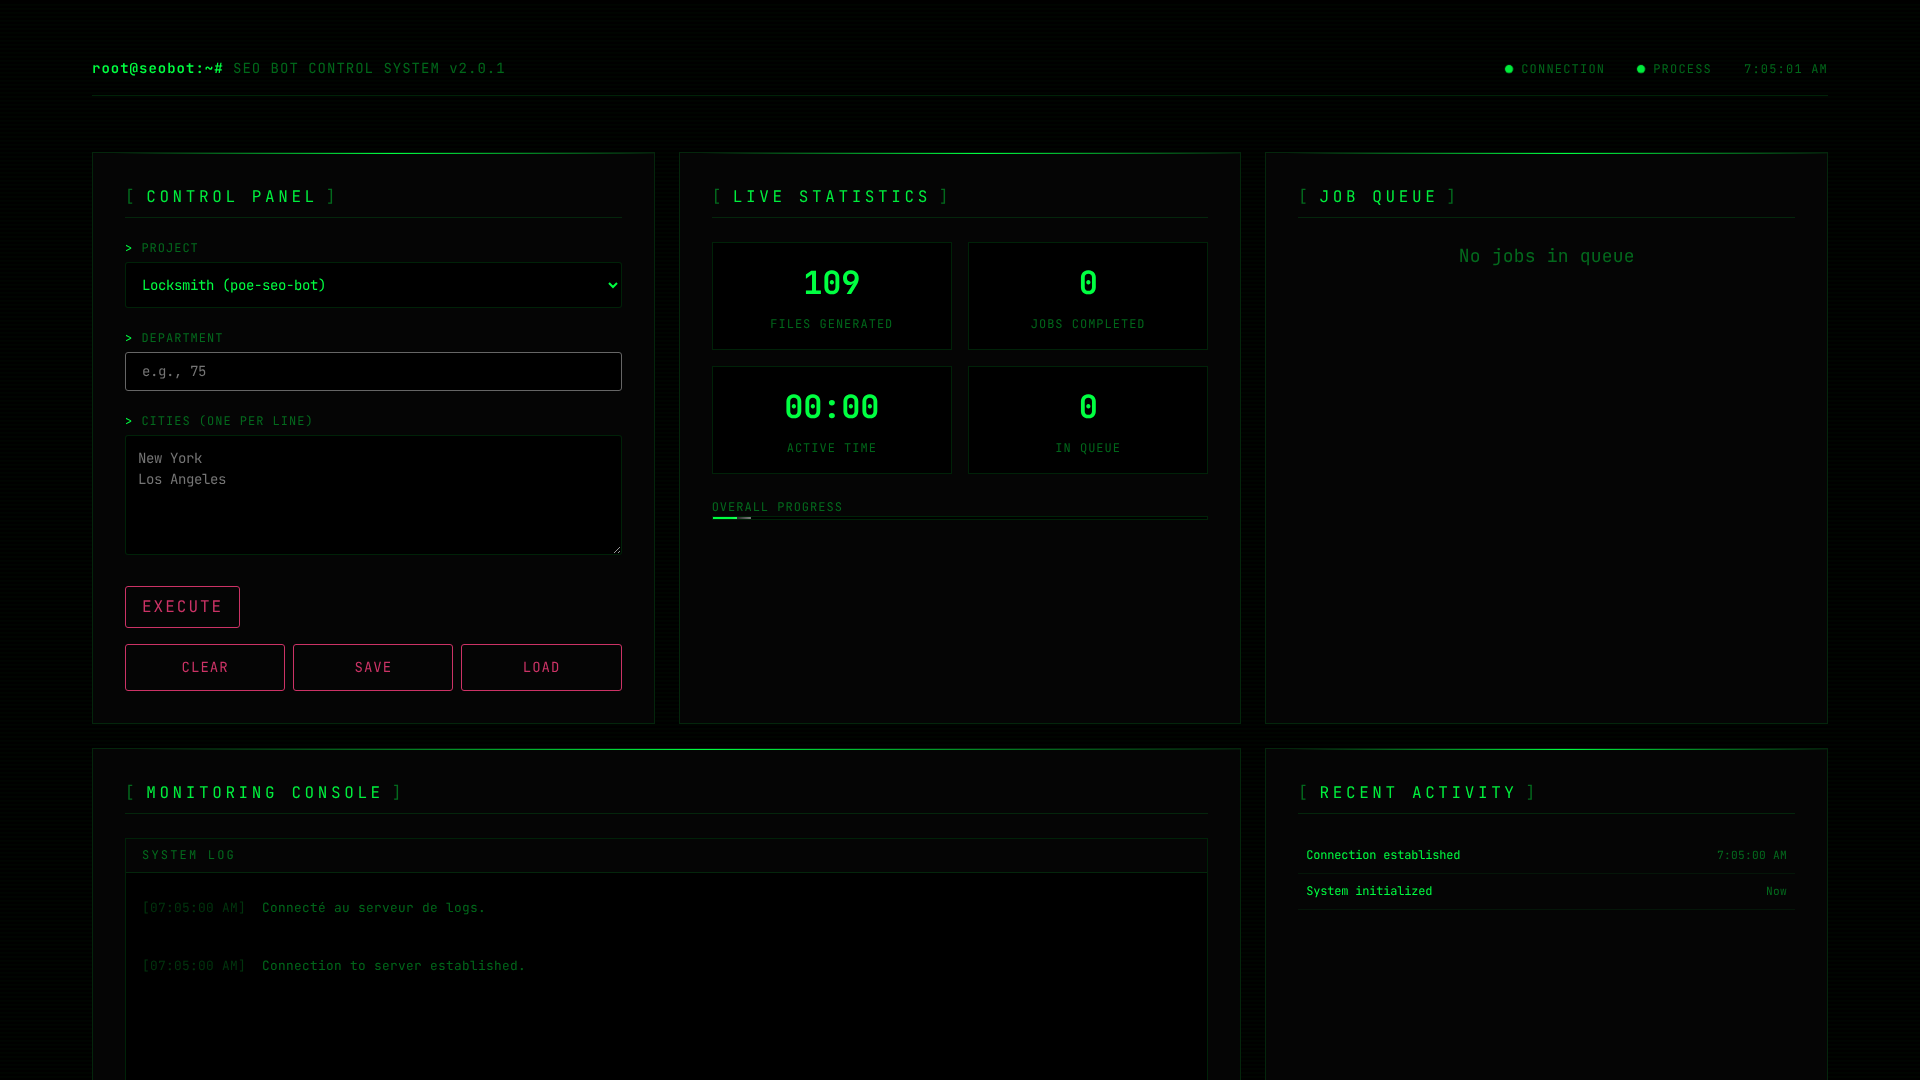
Task: Click the green Process status dot
Action: click(x=1641, y=69)
